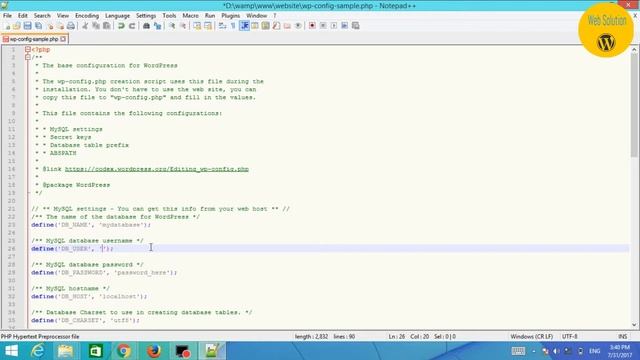
Task: Close the wp-config-sample.php tab
Action: click(x=63, y=39)
